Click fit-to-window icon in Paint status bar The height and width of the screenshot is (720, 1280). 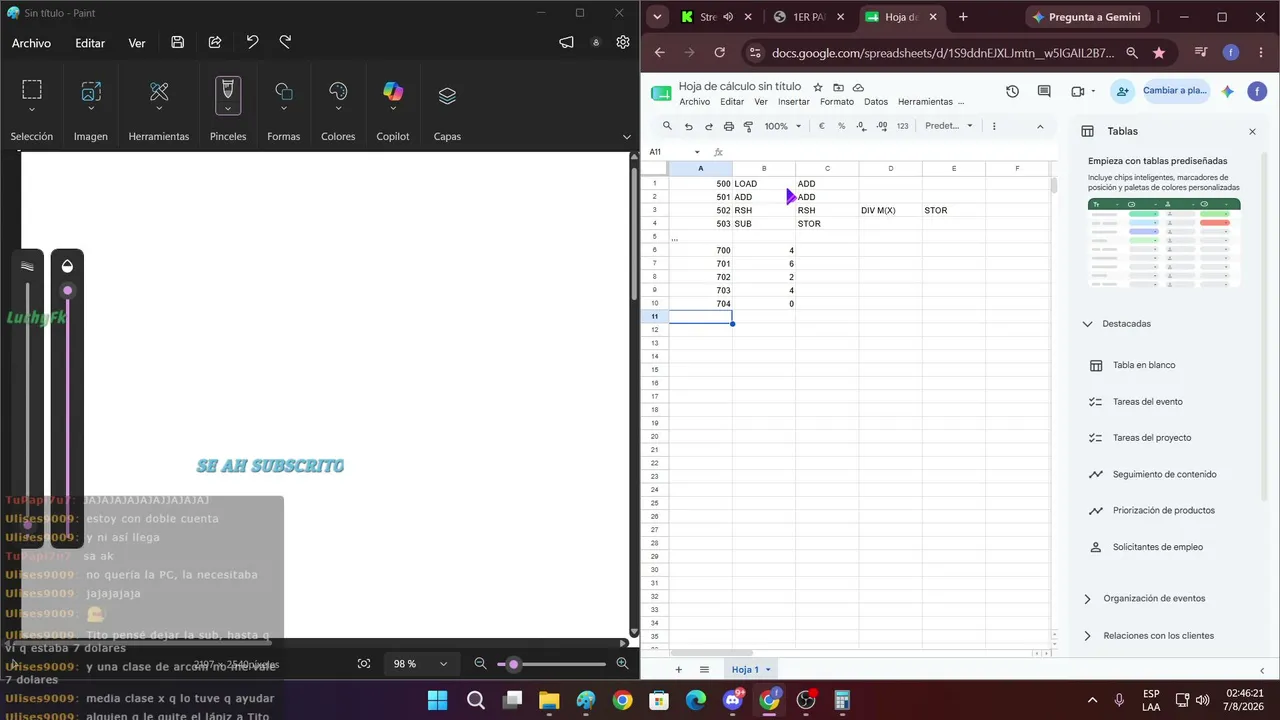(364, 663)
